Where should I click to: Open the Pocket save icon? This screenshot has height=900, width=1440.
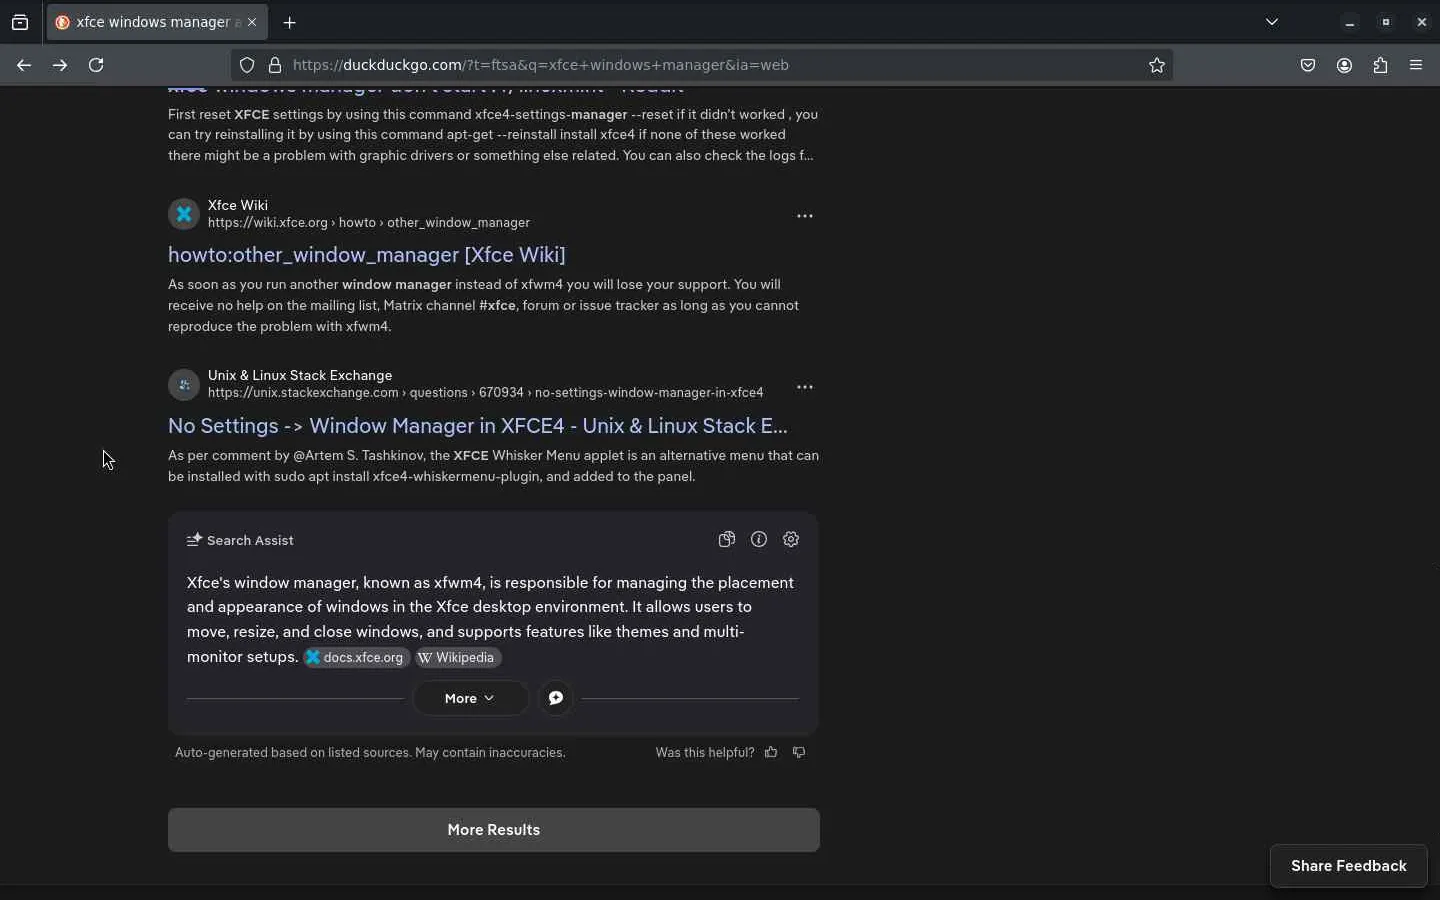(x=1308, y=65)
